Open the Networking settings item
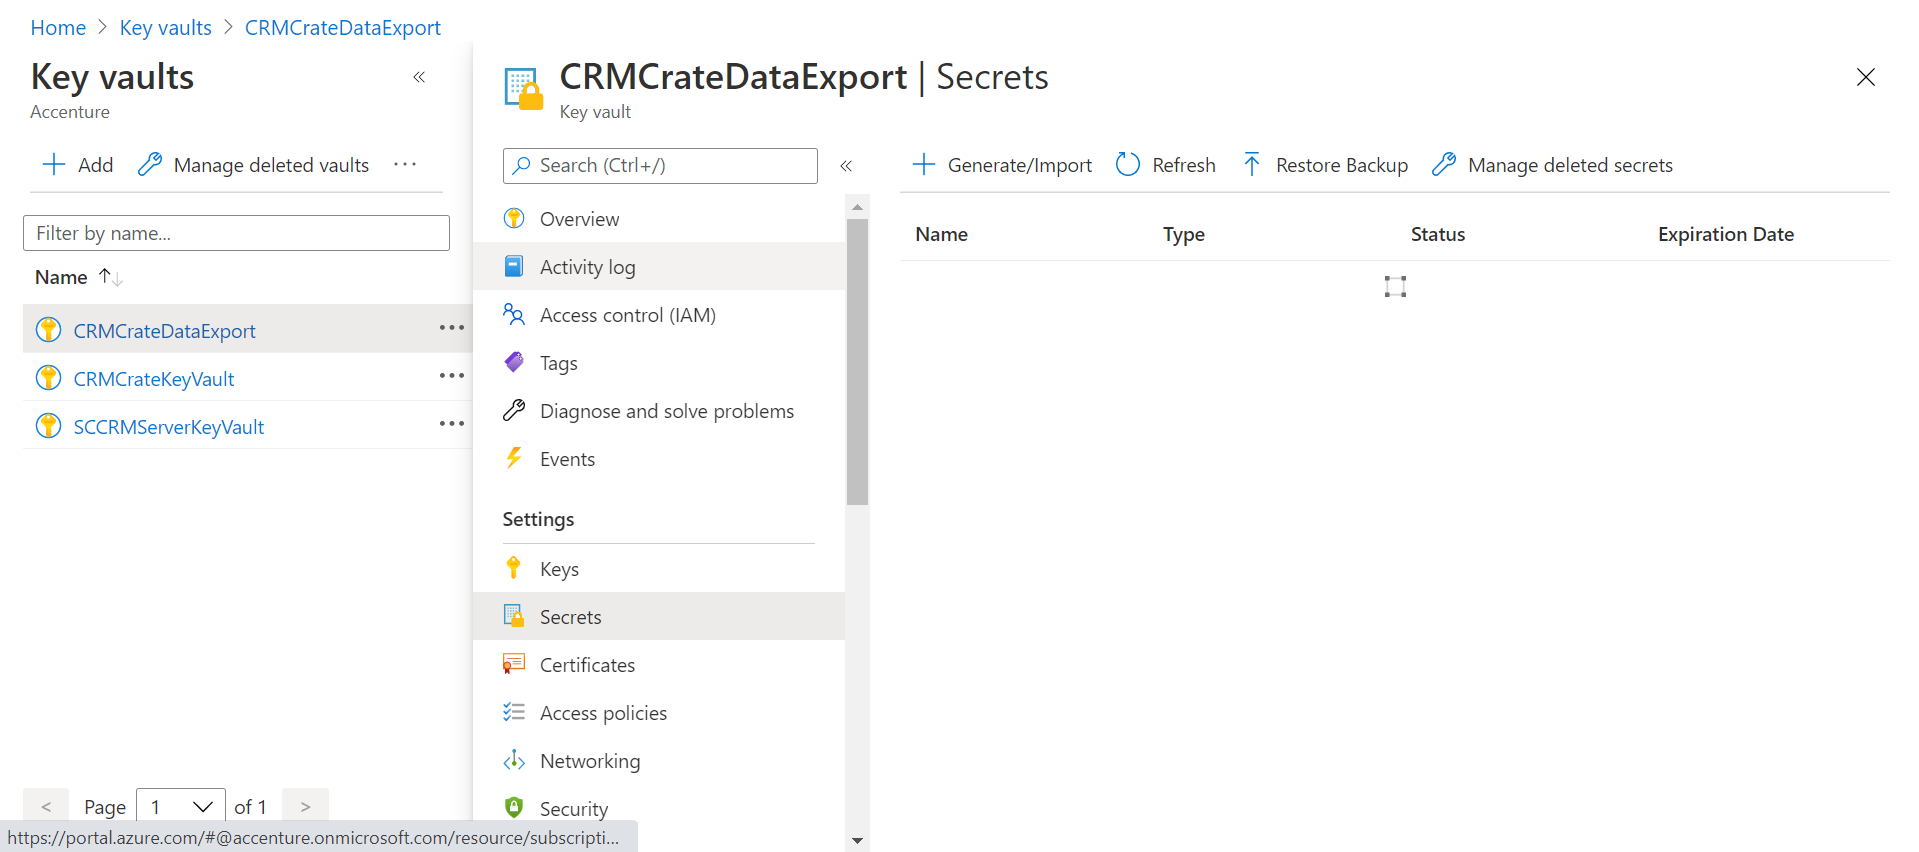The width and height of the screenshot is (1919, 852). tap(659, 761)
